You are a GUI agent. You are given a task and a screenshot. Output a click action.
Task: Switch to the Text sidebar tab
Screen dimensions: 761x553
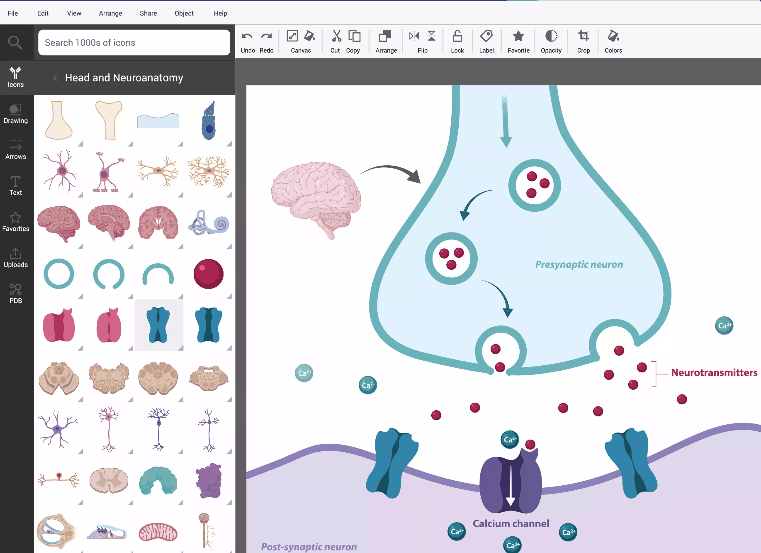(15, 185)
